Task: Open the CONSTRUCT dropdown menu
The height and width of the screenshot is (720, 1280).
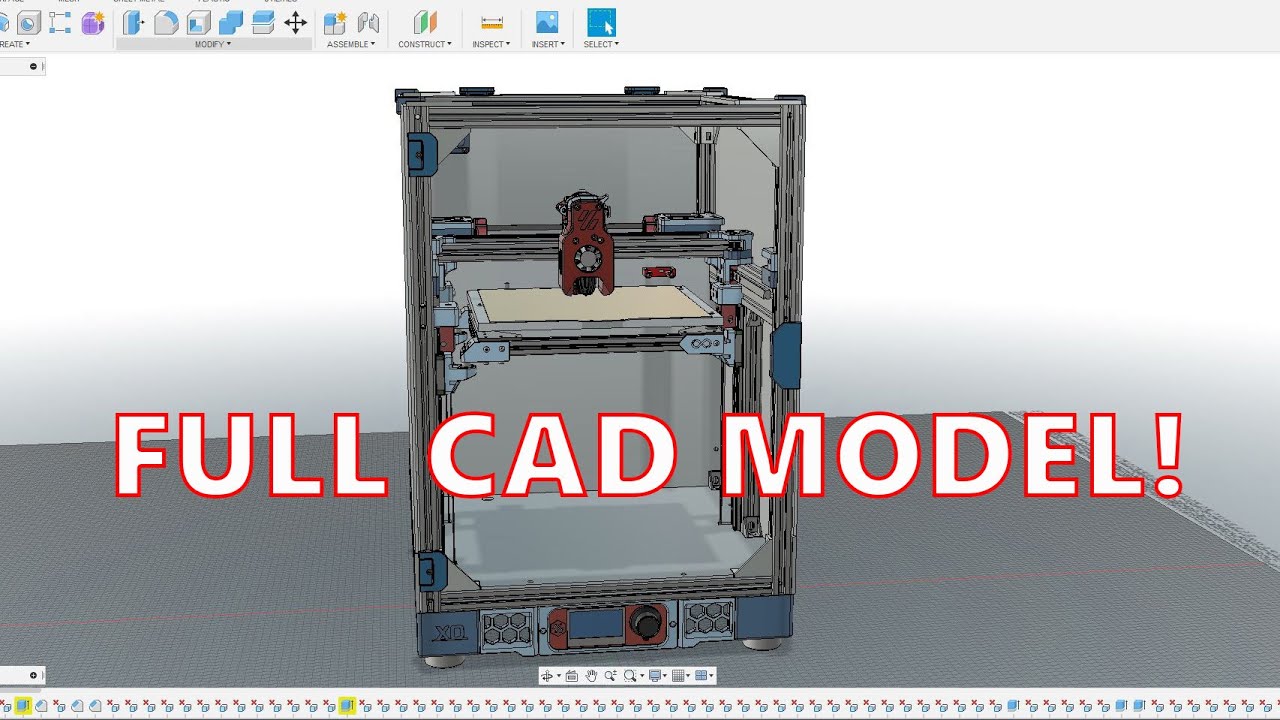Action: coord(425,44)
